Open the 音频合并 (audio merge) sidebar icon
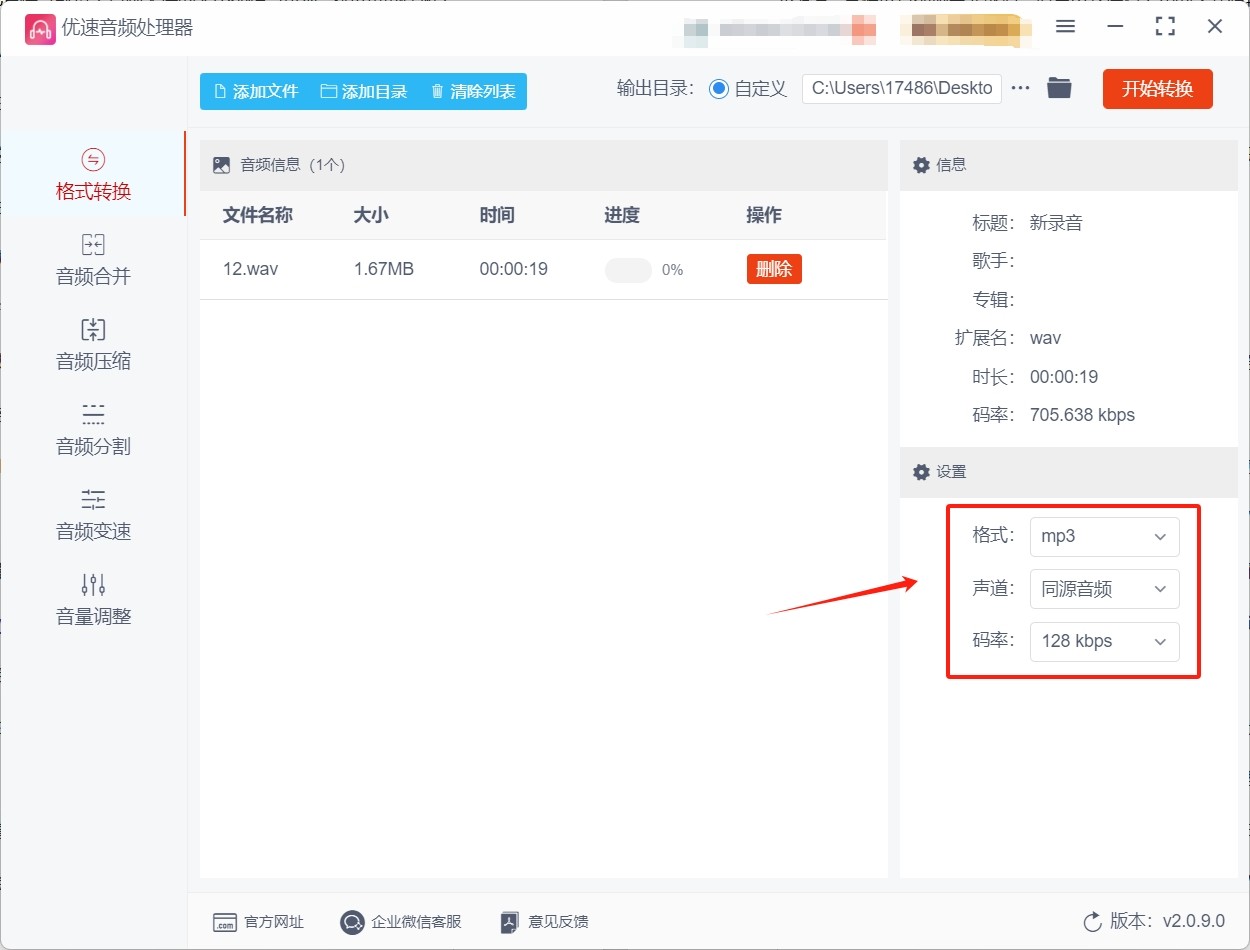This screenshot has width=1250, height=950. [93, 245]
